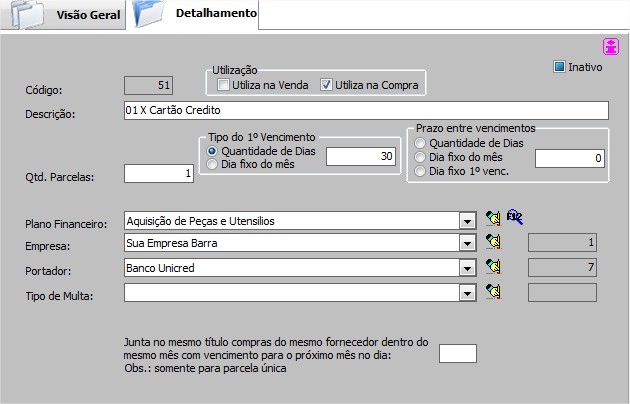Uncheck the Utiliza na Compra checkbox

tap(326, 86)
